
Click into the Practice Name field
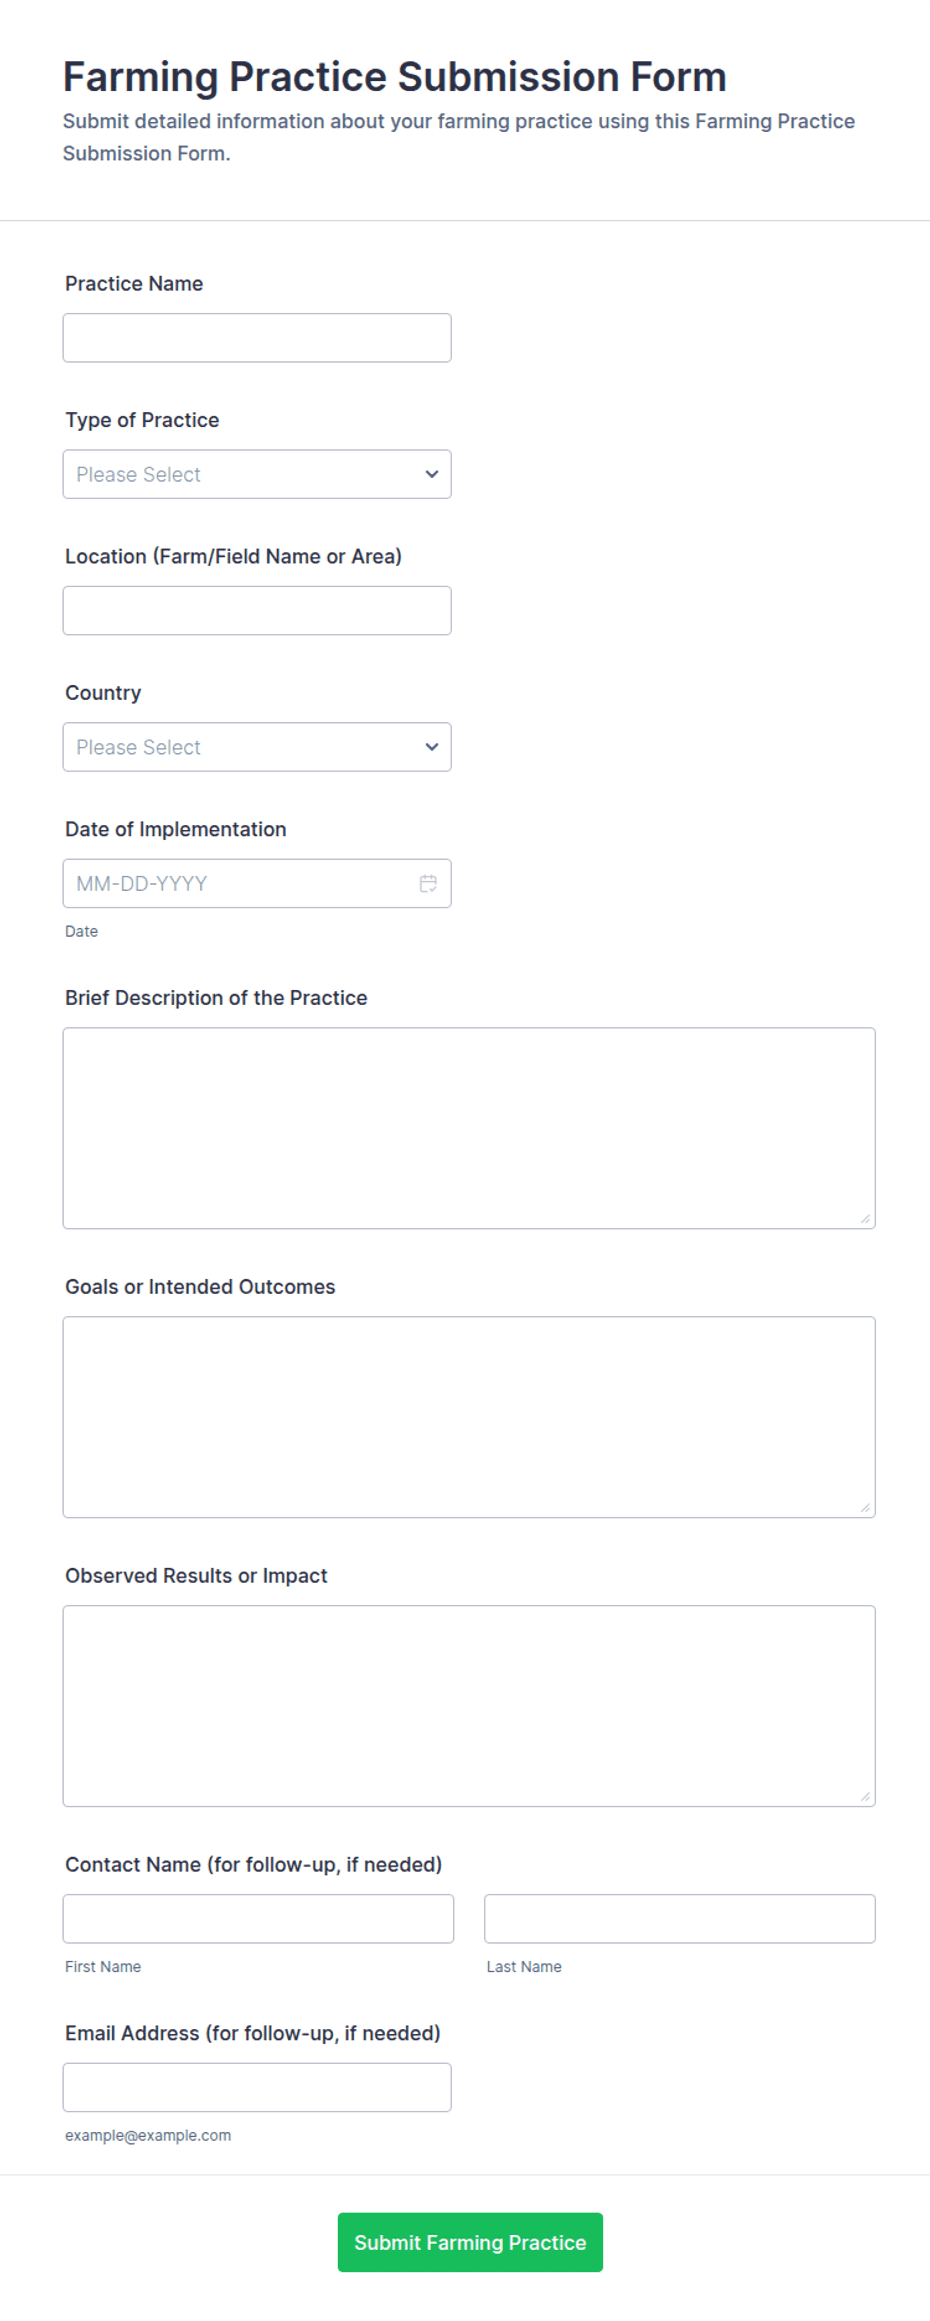pos(257,338)
